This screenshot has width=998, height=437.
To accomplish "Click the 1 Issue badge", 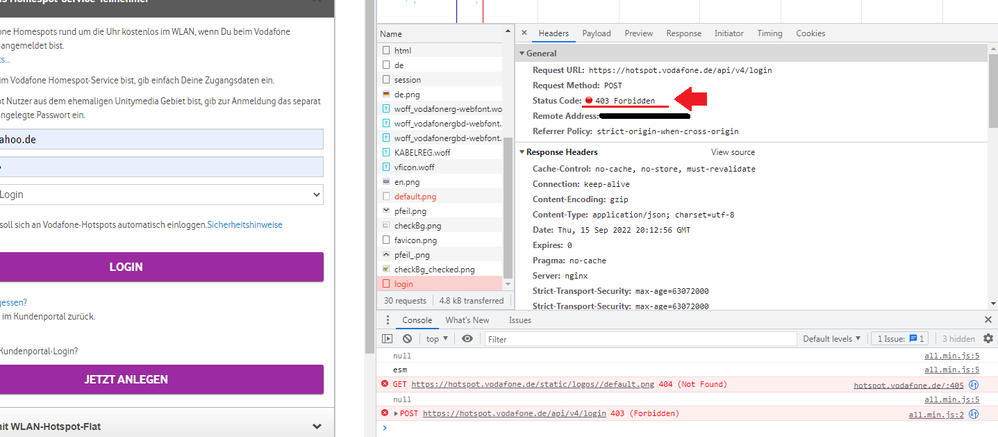I will 901,339.
